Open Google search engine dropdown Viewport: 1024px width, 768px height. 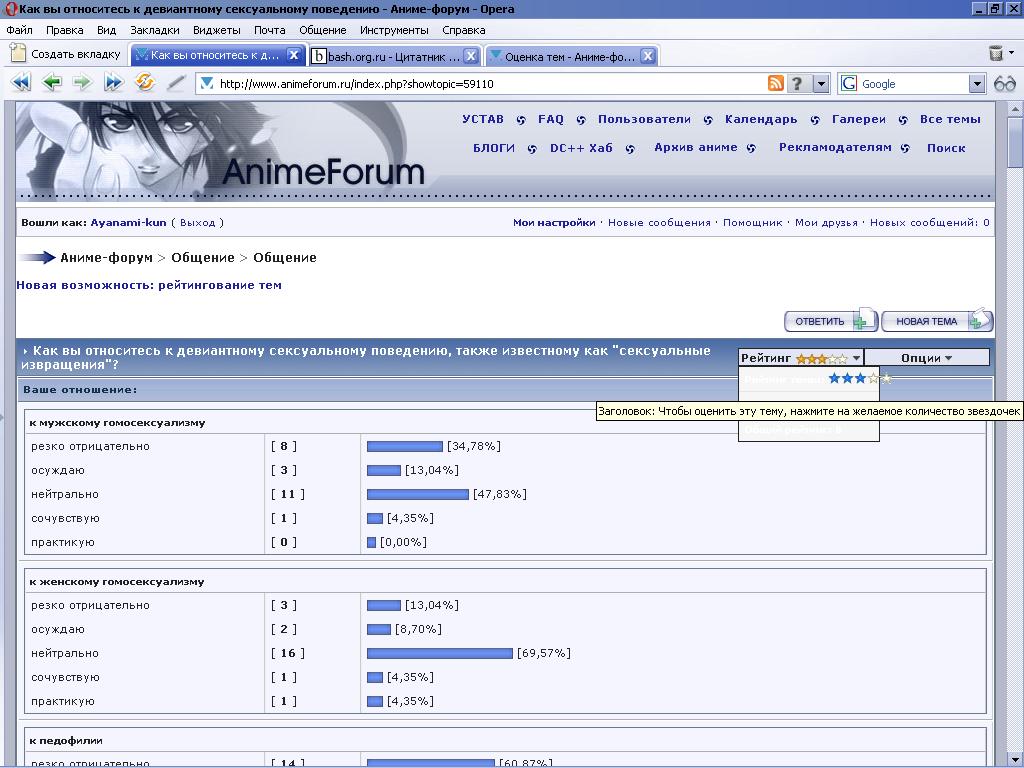[976, 84]
